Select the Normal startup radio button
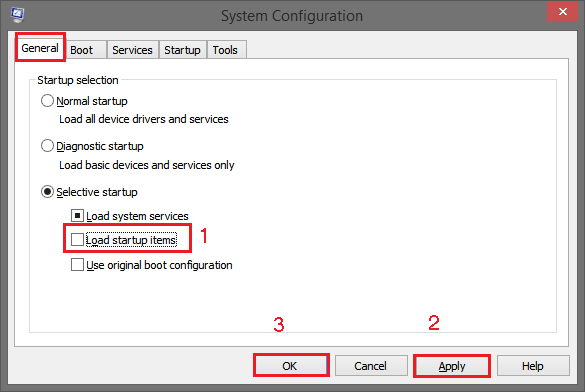585x392 pixels. tap(47, 101)
